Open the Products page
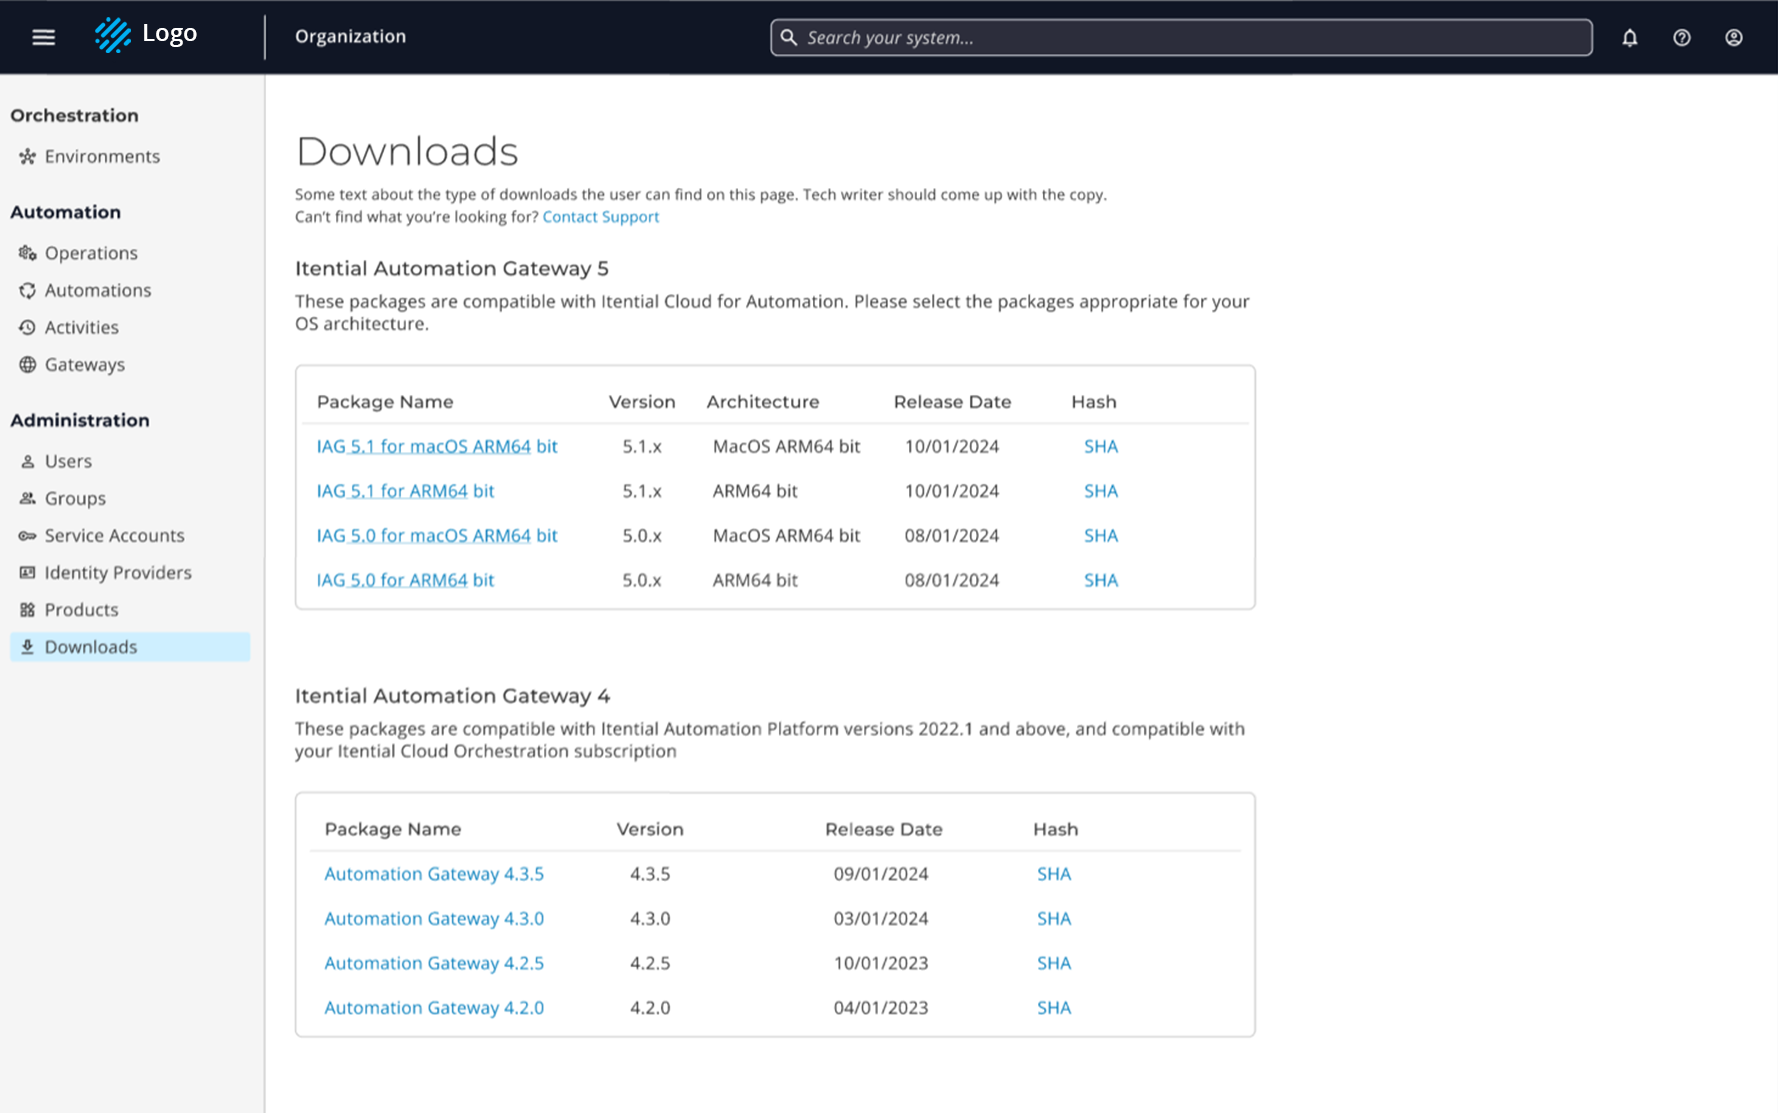This screenshot has width=1778, height=1113. coord(81,609)
